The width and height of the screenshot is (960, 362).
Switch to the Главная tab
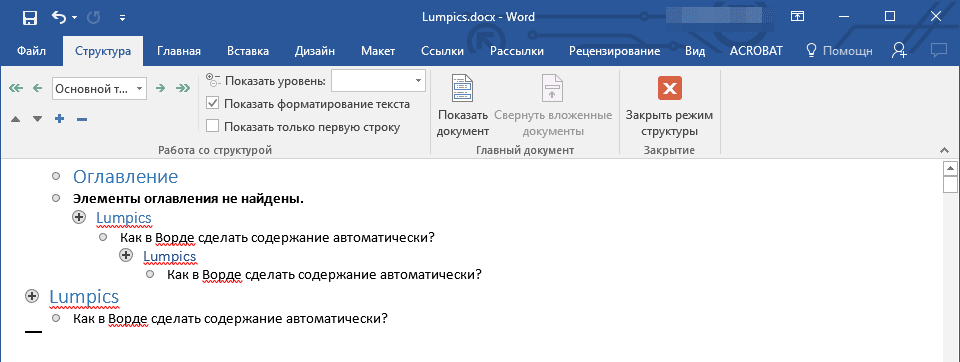coord(179,51)
